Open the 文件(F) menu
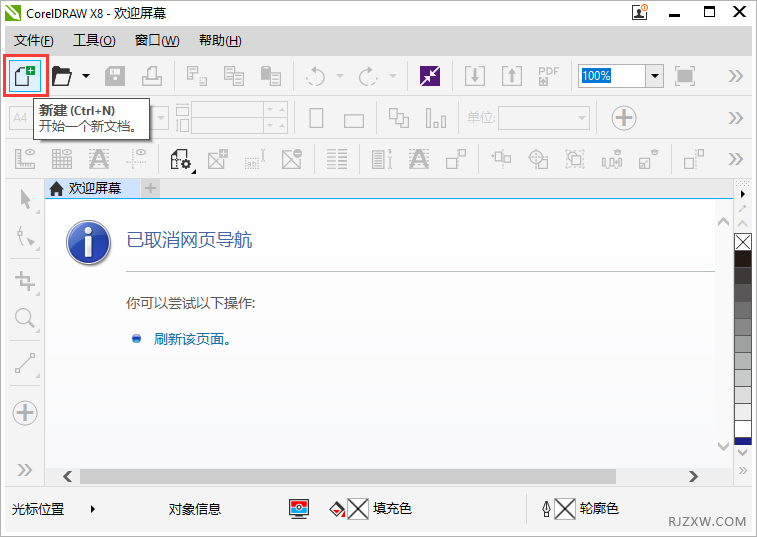 (x=34, y=40)
